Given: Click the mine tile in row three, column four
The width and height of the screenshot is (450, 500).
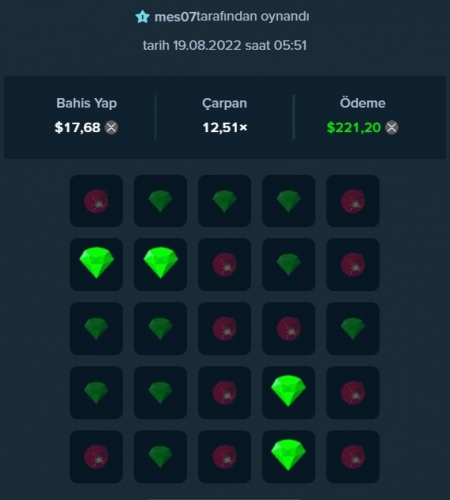Looking at the screenshot, I should tap(288, 329).
